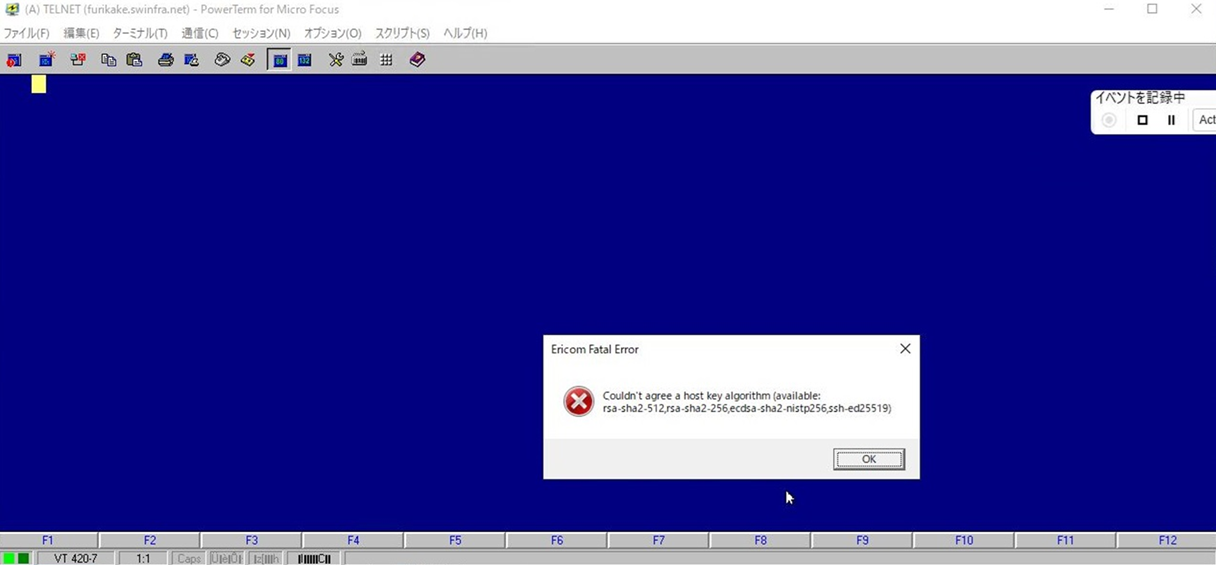Click the F11 function key button

pyautogui.click(x=1066, y=540)
